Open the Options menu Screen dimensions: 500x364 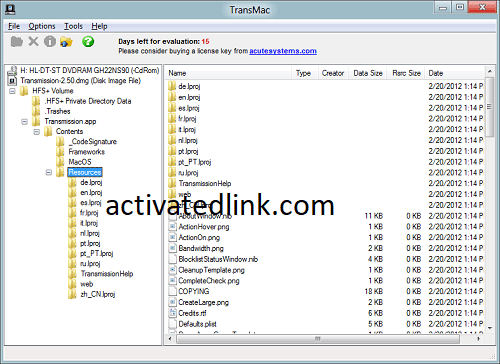tap(42, 26)
